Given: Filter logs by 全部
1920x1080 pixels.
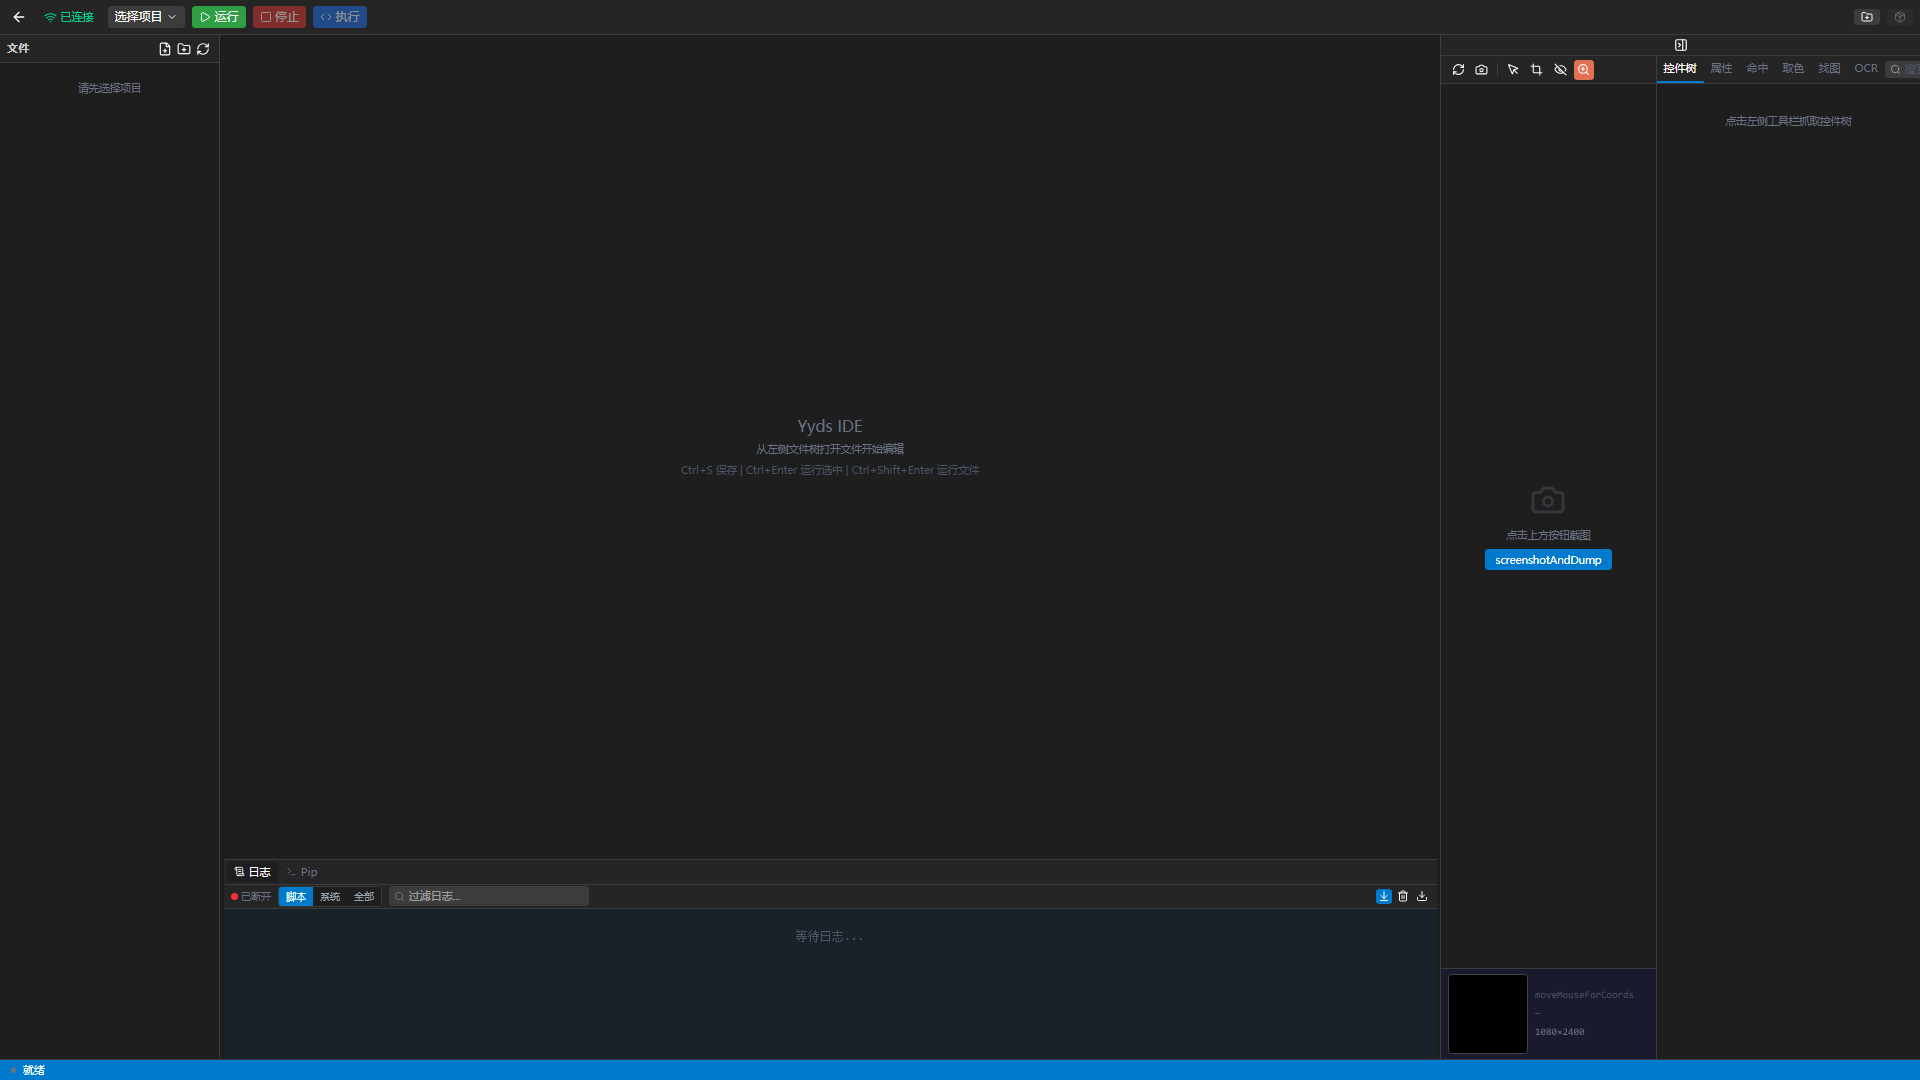Looking at the screenshot, I should click(x=364, y=897).
